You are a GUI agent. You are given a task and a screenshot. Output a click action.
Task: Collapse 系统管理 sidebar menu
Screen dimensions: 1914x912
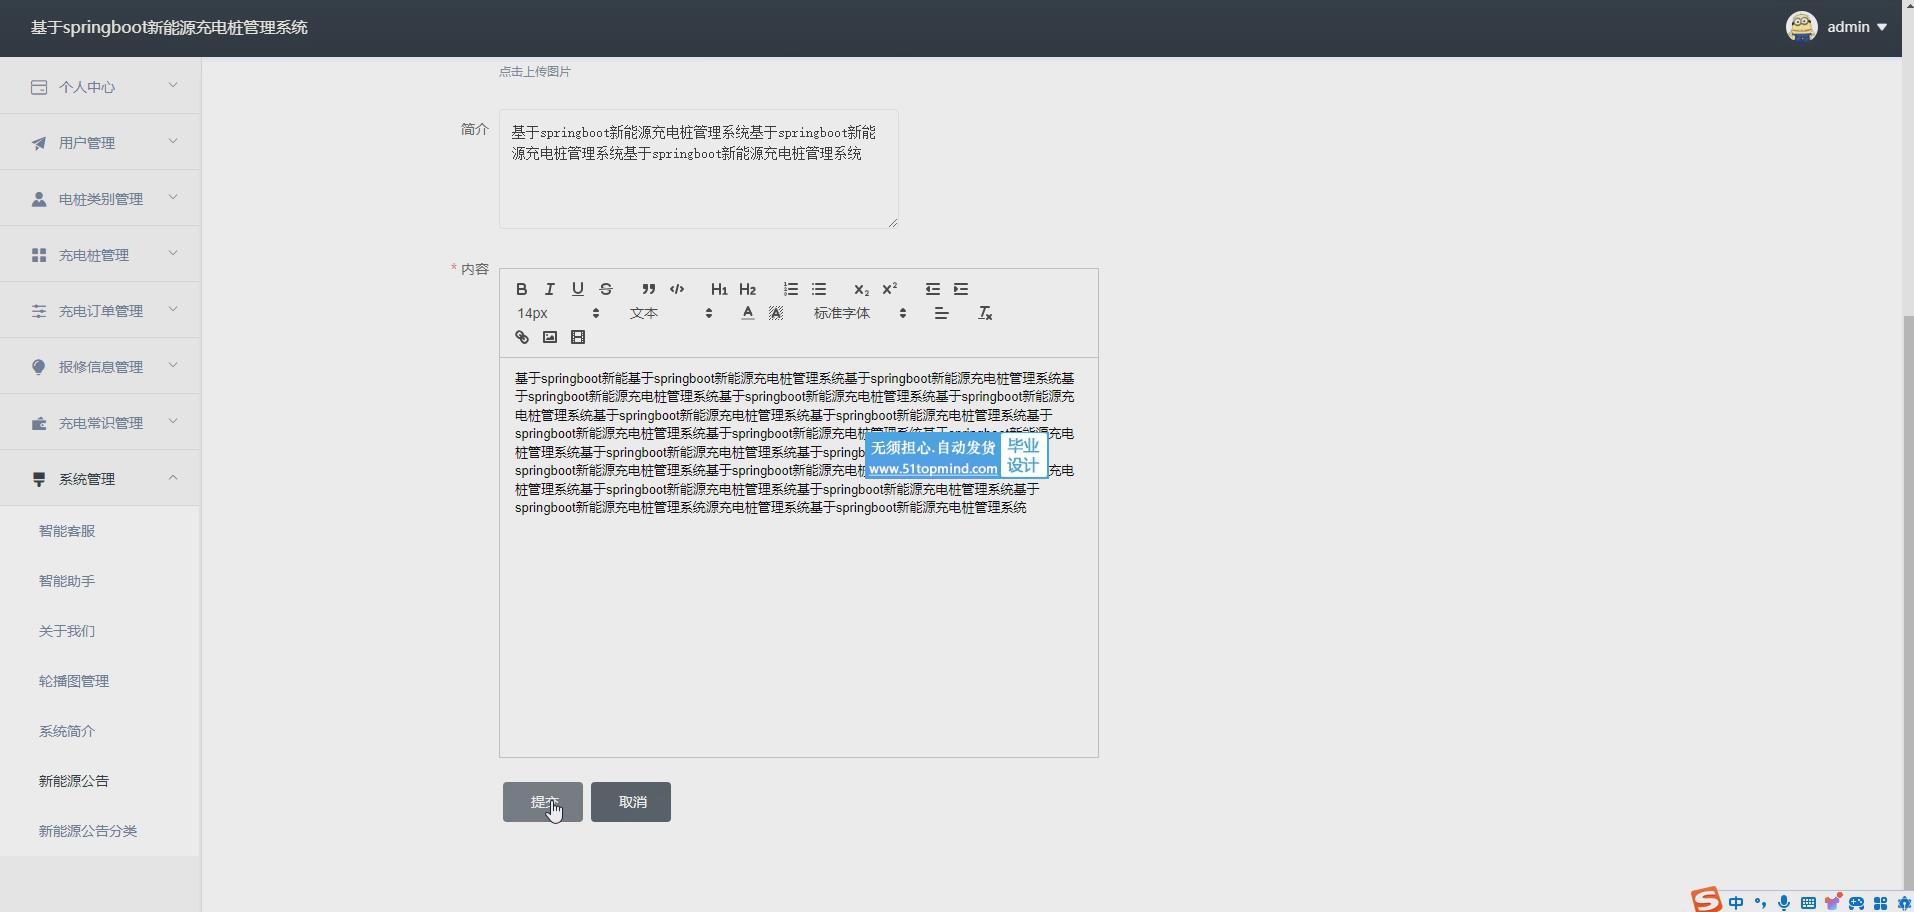coord(100,479)
